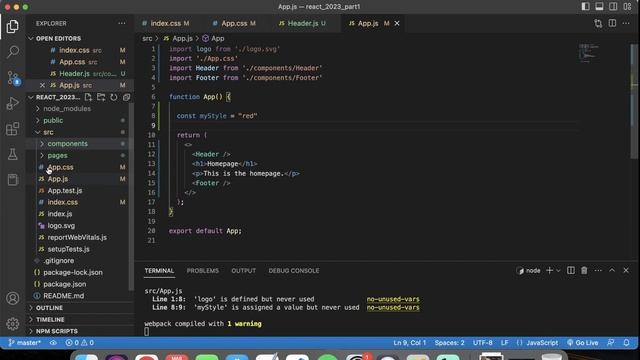Collapse the REACT_2023 project section
The height and width of the screenshot is (360, 640).
31,97
